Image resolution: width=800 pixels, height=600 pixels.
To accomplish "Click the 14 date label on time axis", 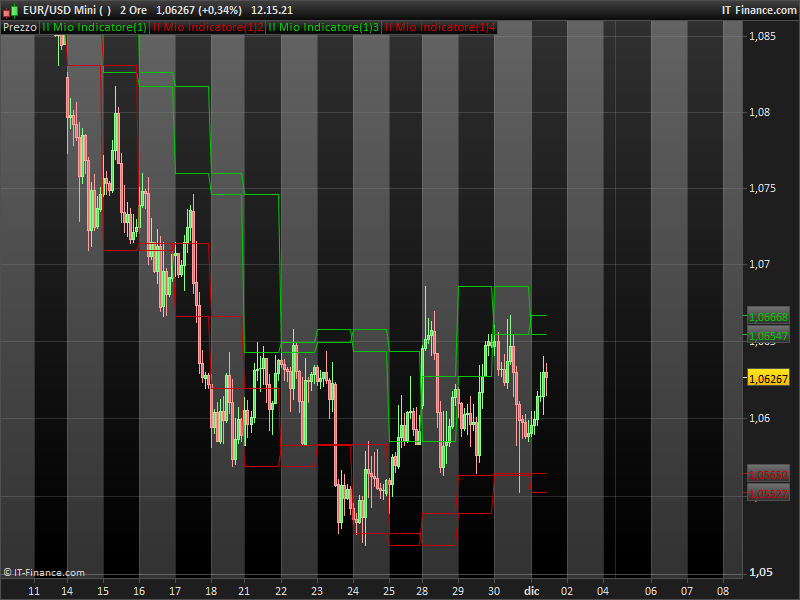I will (67, 591).
